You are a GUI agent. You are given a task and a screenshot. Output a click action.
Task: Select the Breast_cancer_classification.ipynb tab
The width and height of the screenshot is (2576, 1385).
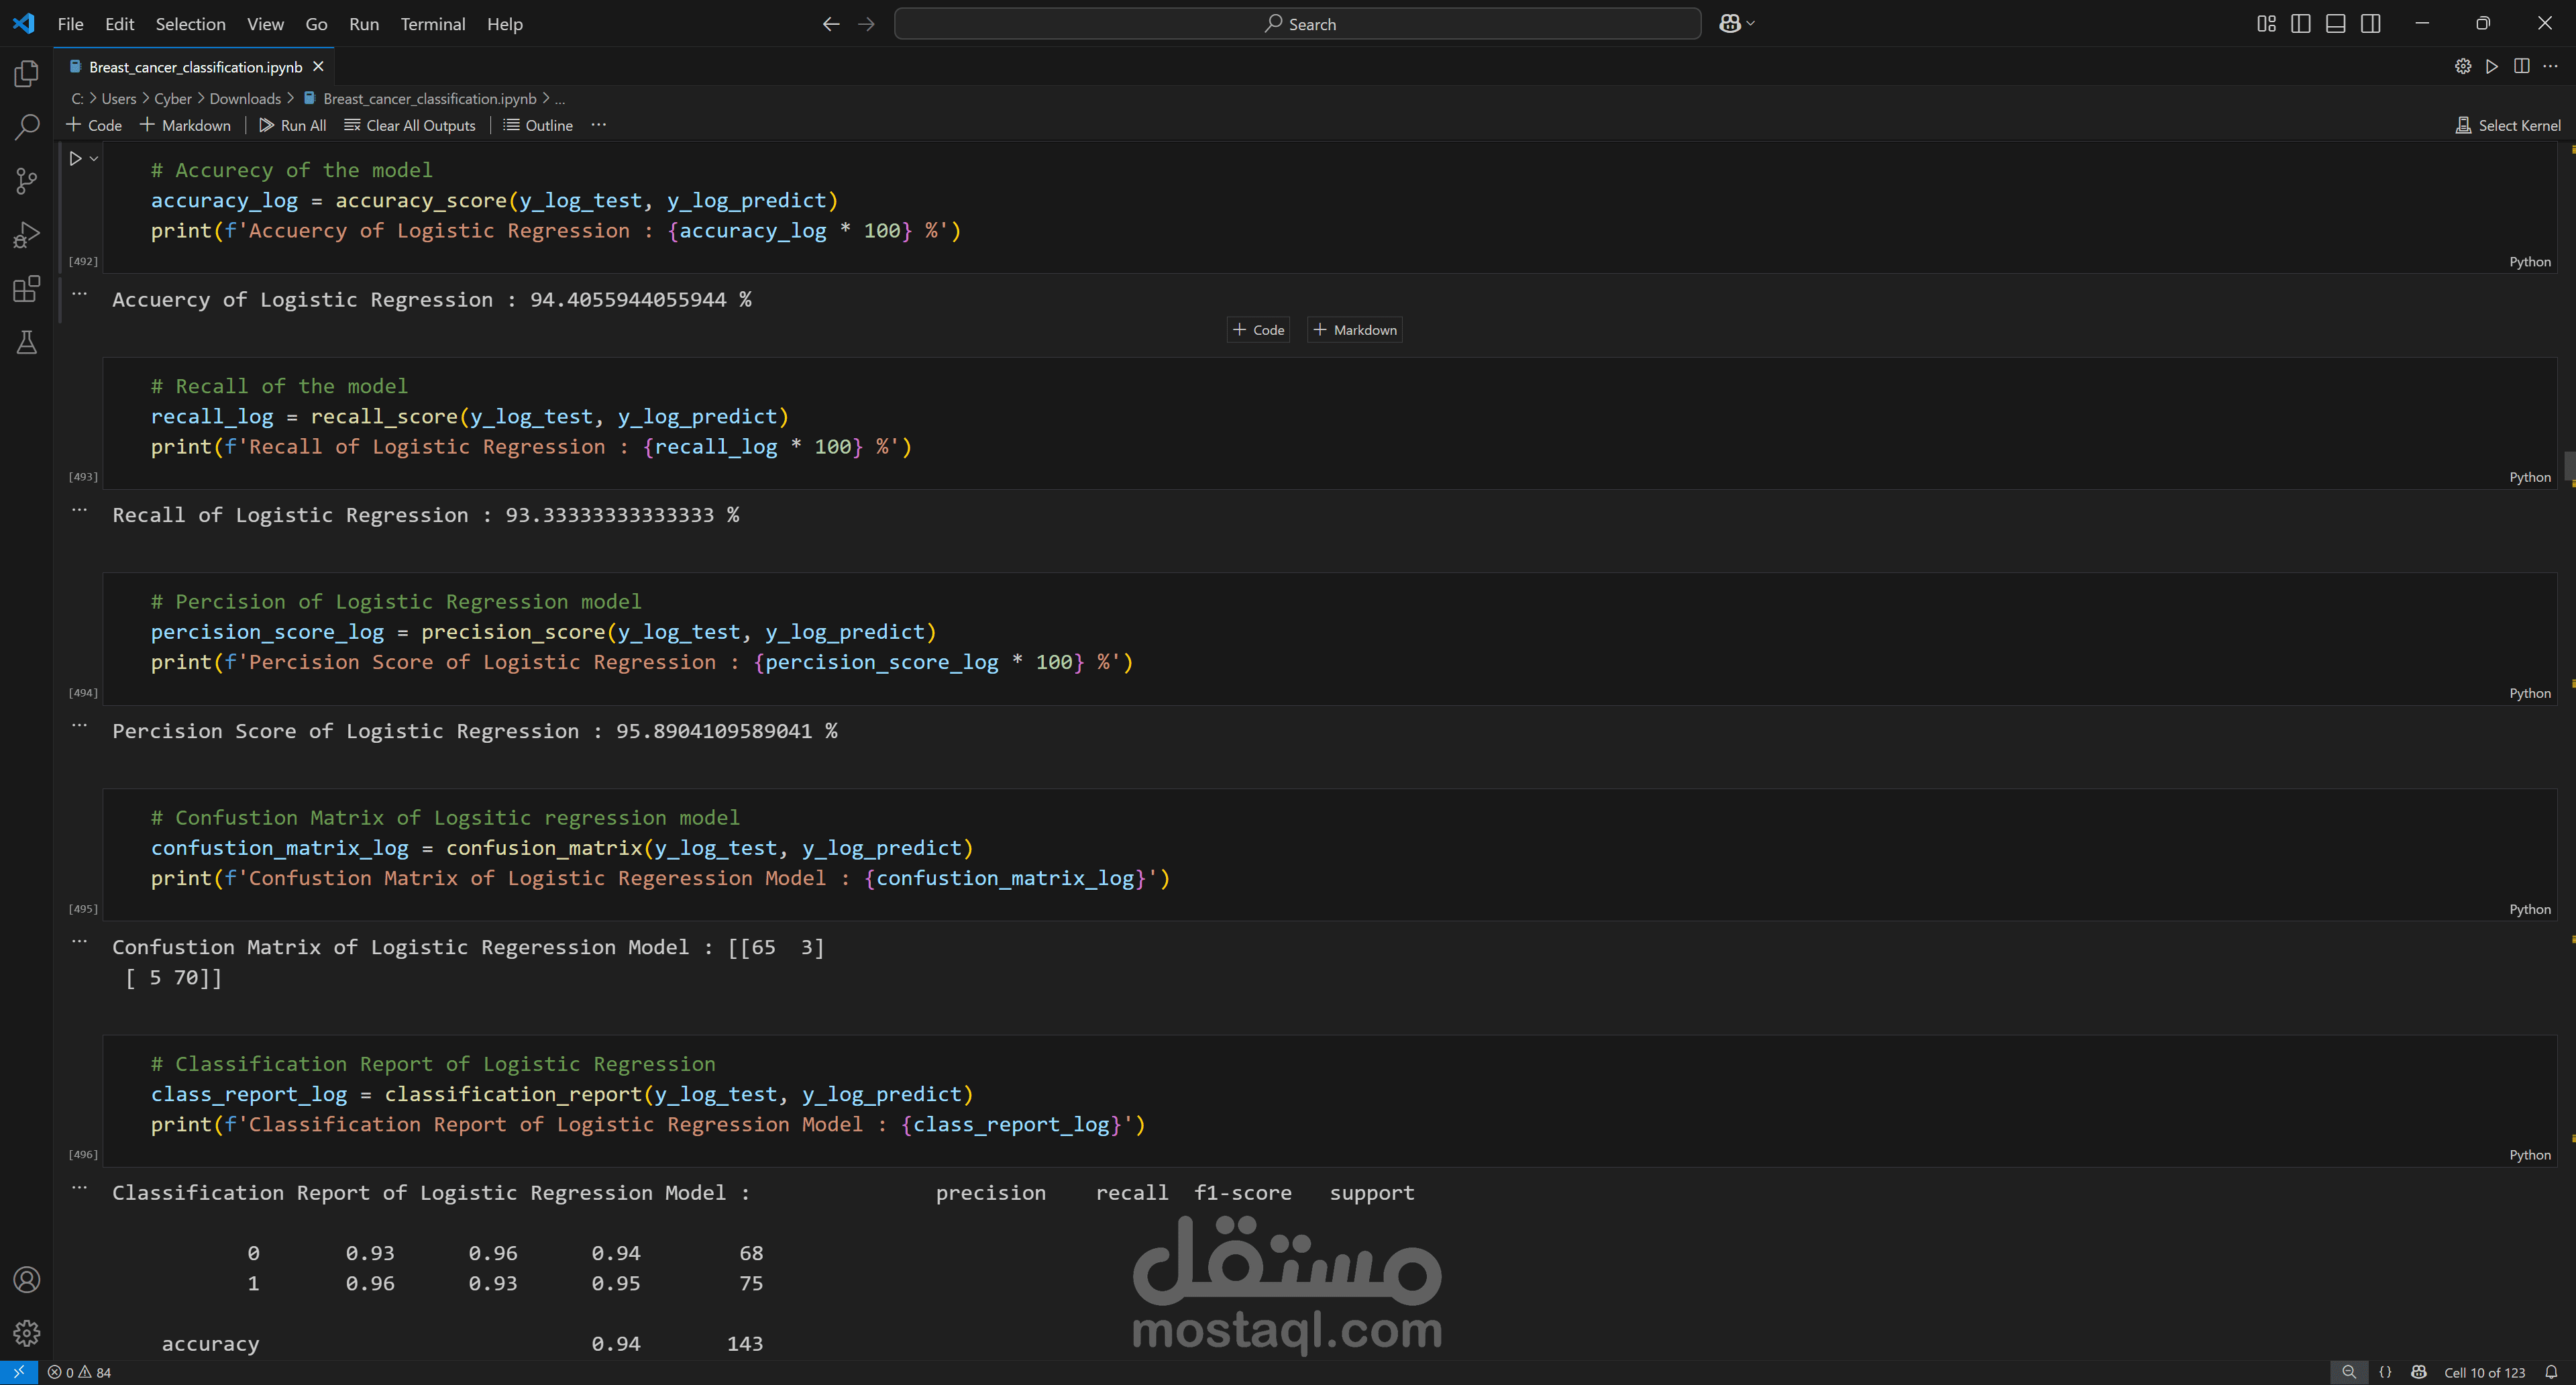pyautogui.click(x=195, y=67)
